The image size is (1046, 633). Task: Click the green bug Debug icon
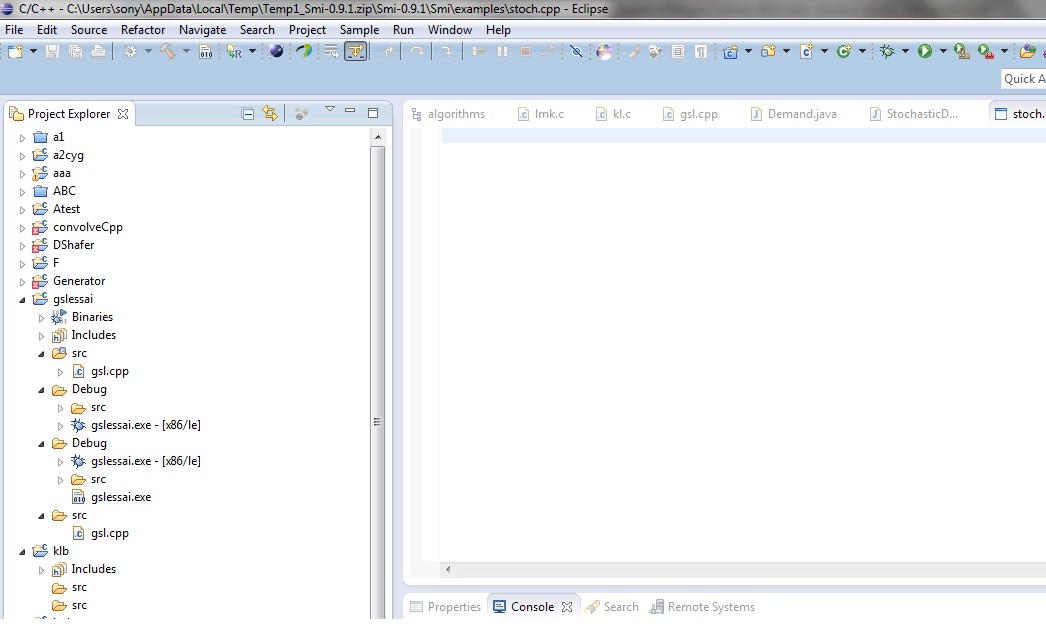tap(887, 51)
